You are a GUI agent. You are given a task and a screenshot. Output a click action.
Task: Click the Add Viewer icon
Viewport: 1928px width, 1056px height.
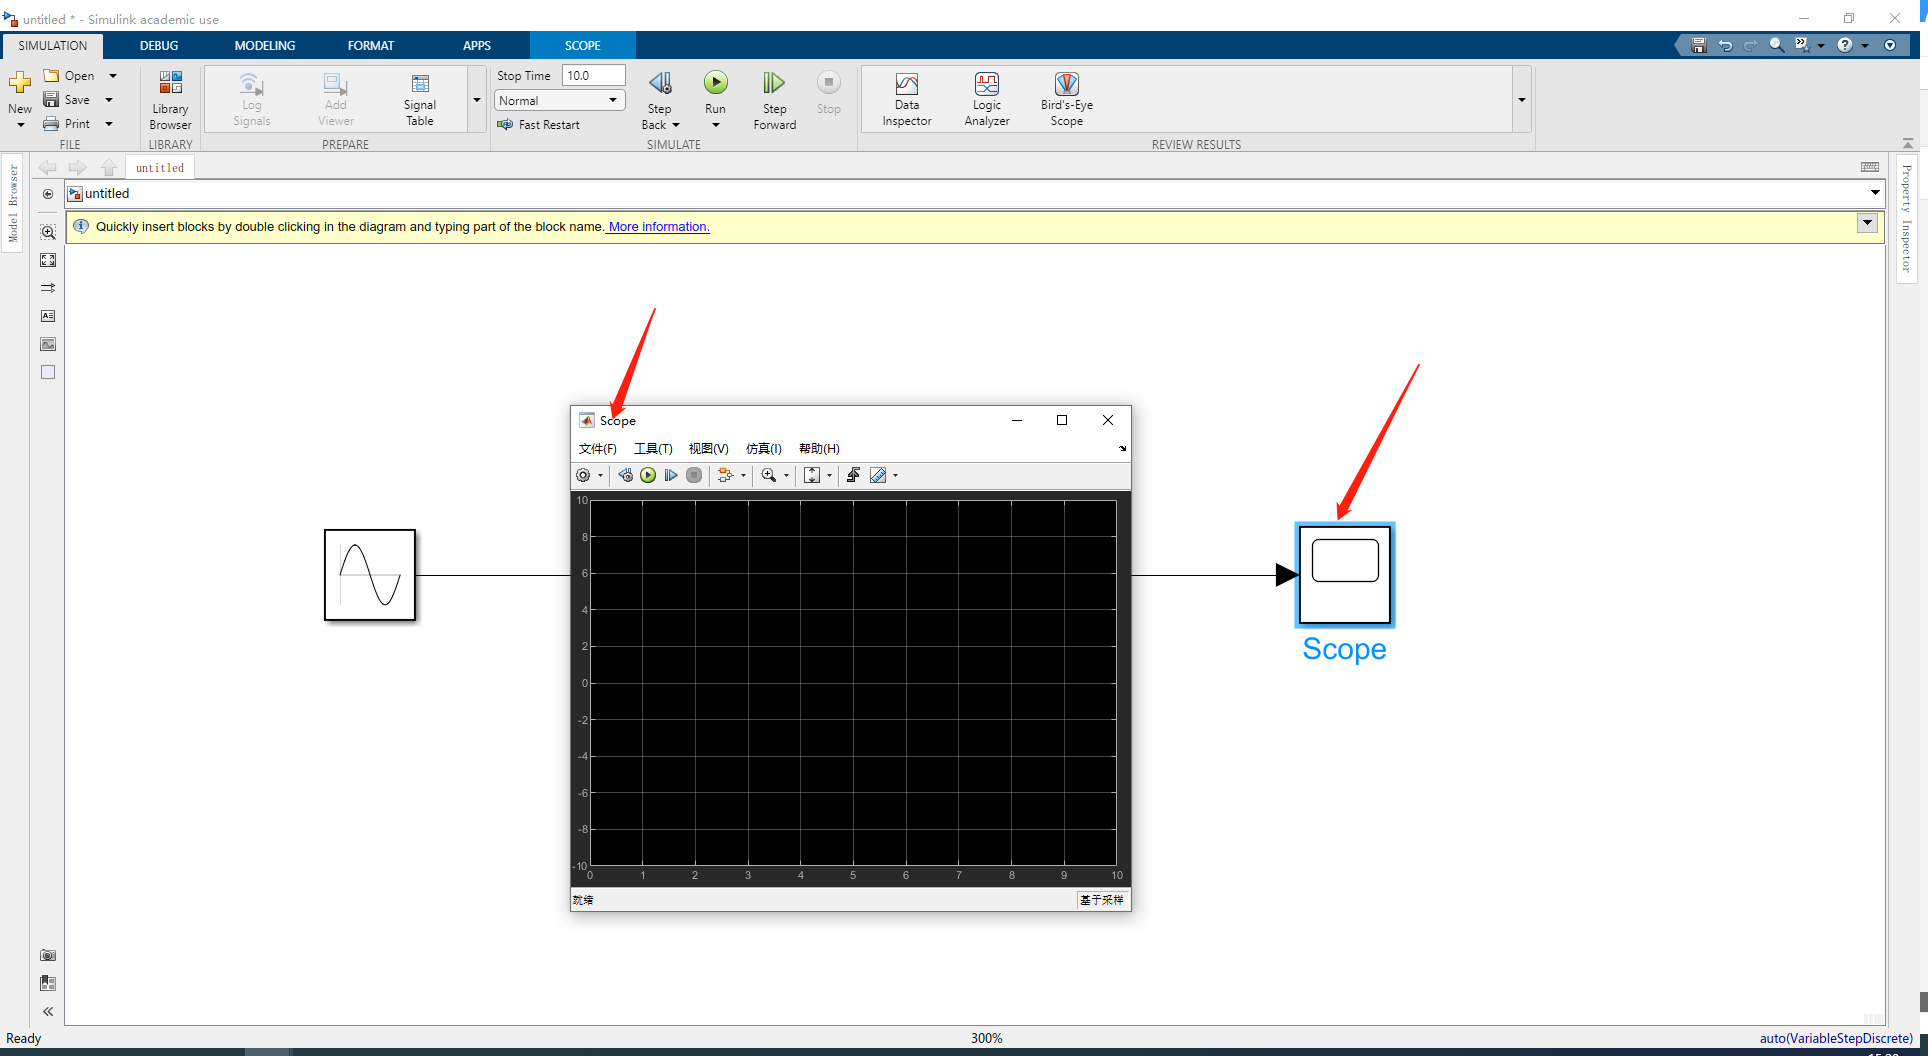tap(334, 98)
